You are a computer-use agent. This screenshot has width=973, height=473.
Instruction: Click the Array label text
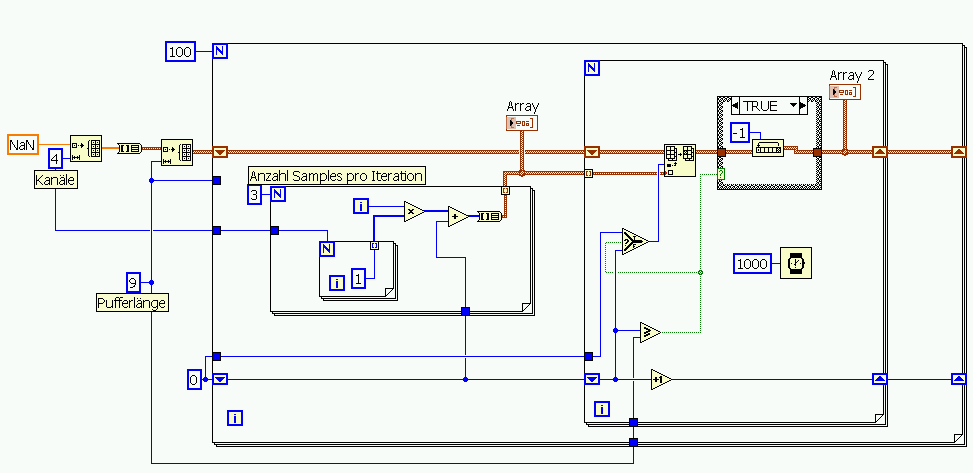pos(522,107)
